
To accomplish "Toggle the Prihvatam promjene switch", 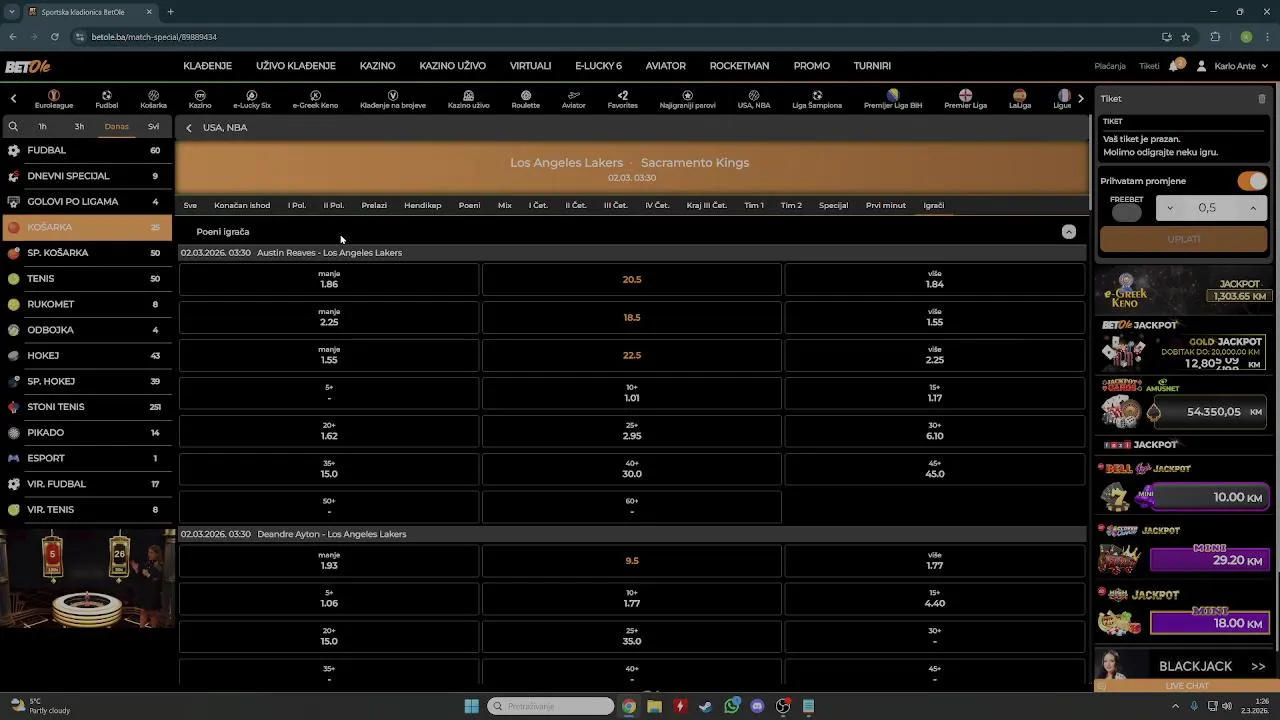I will point(1252,181).
